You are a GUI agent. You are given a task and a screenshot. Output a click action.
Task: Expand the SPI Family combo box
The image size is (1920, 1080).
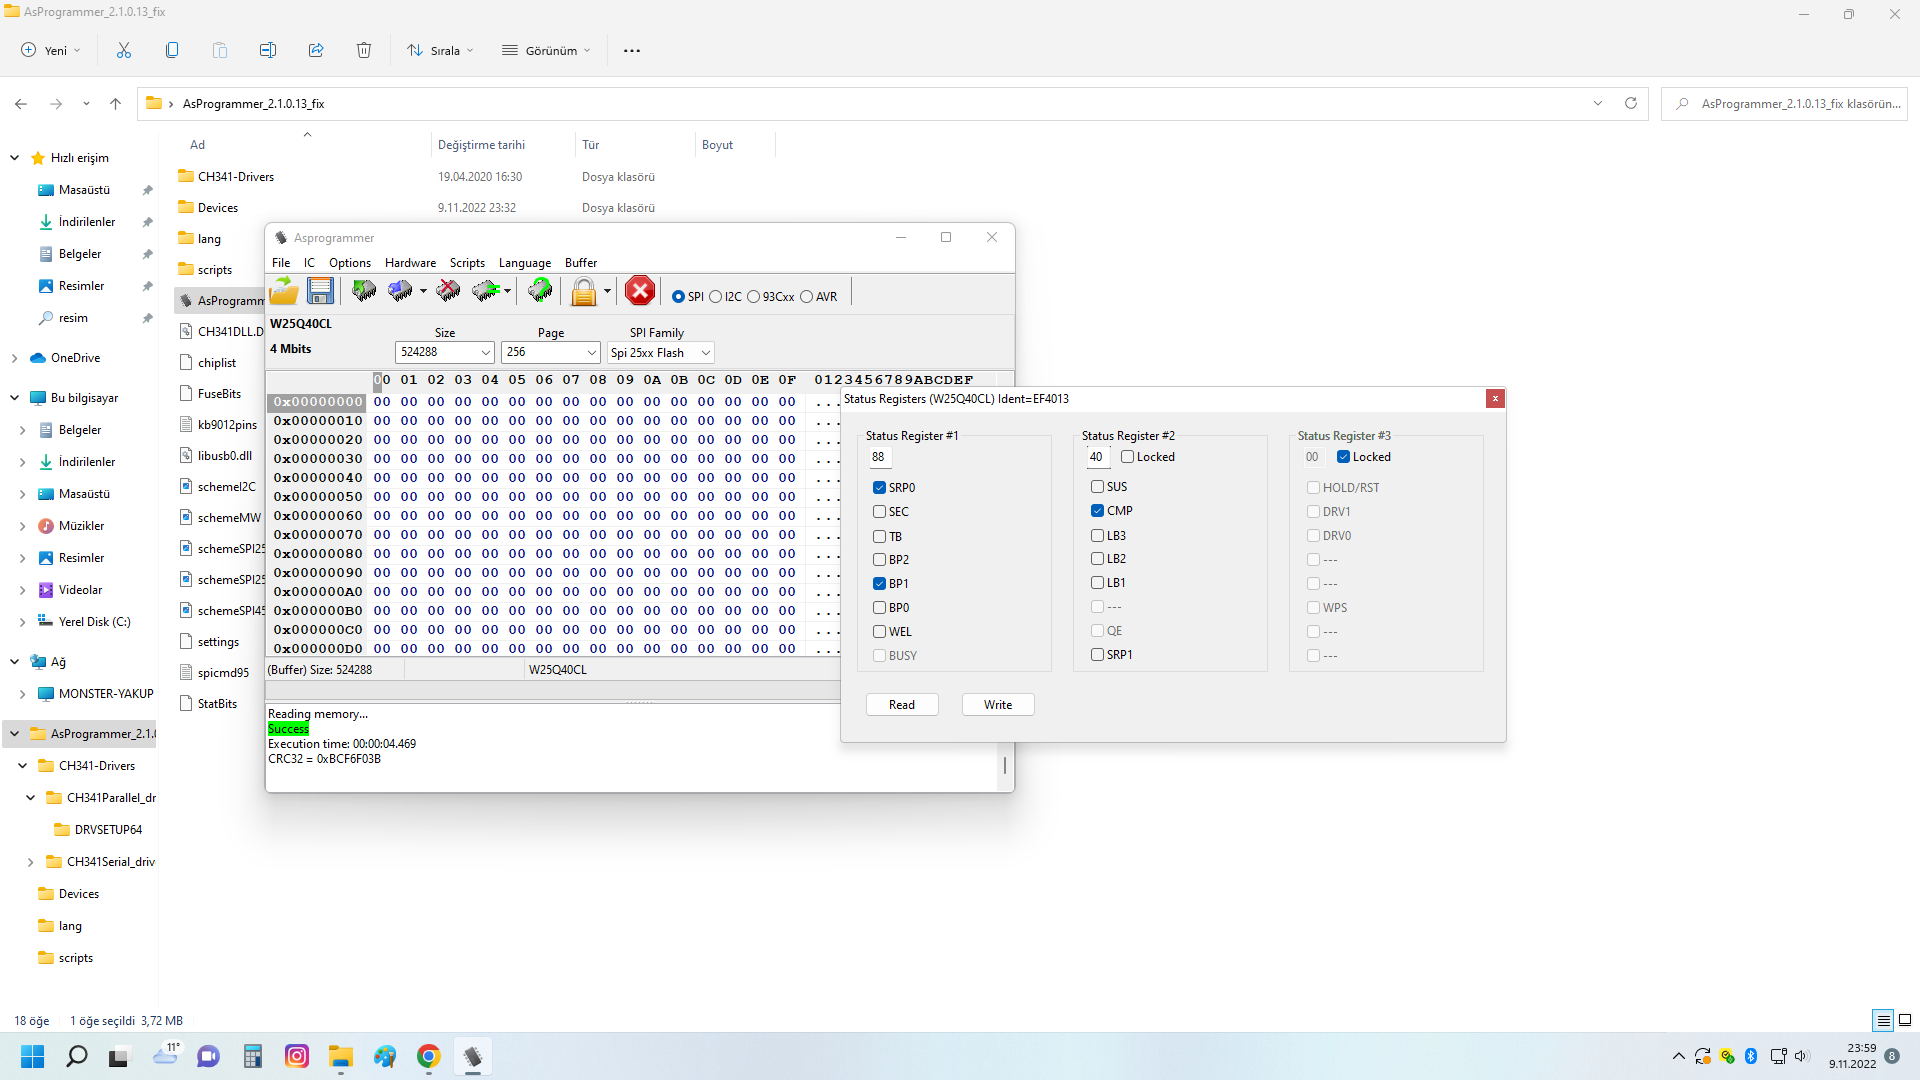[705, 353]
